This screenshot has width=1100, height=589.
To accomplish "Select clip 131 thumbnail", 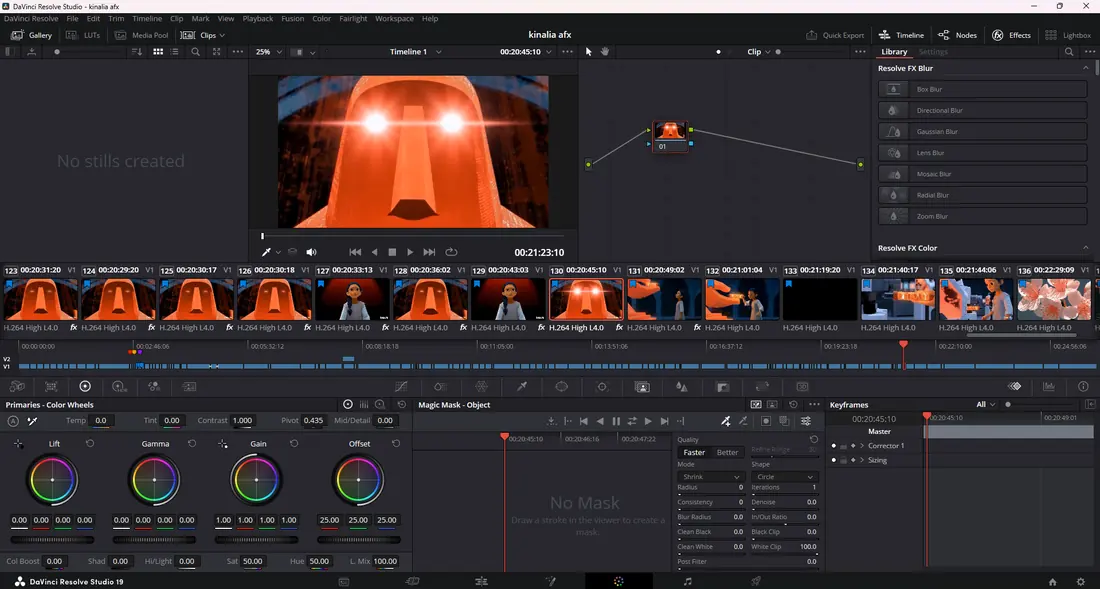I will pos(664,299).
